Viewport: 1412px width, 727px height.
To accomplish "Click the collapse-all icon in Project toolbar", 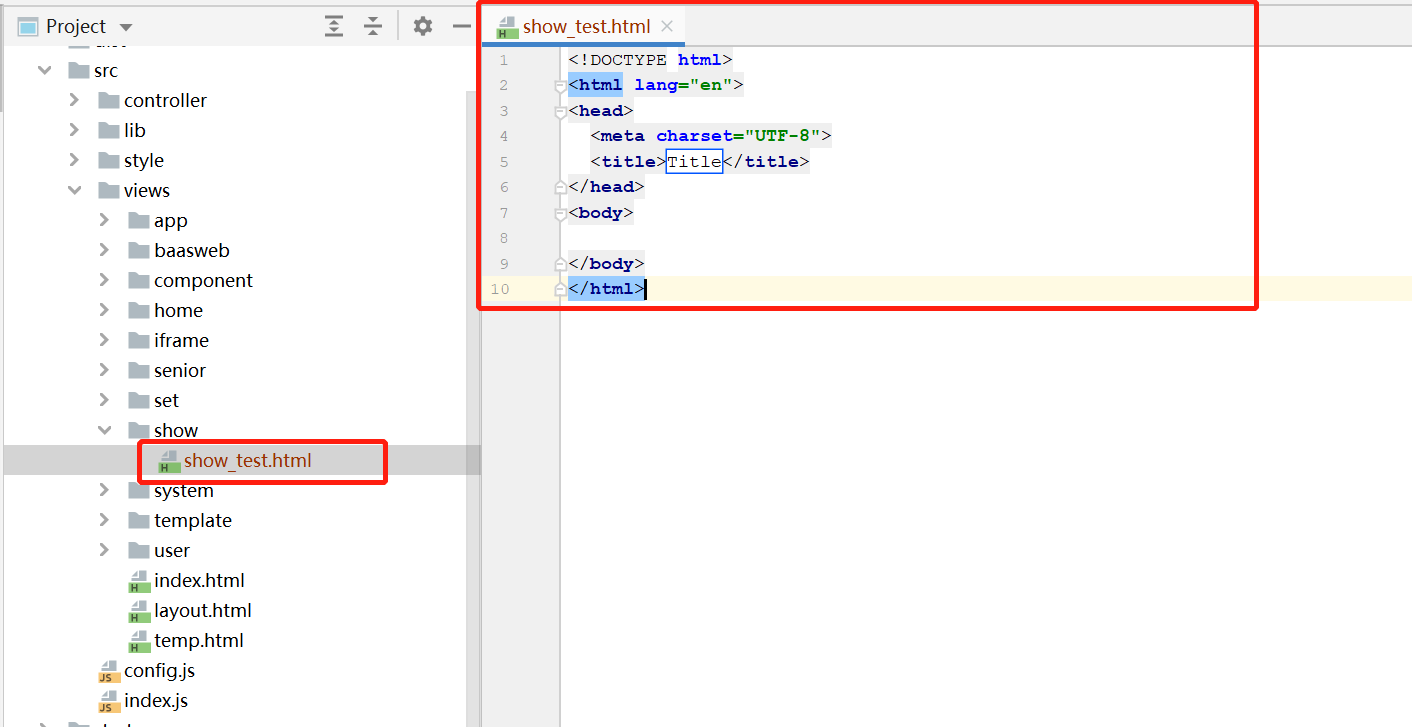I will pos(372,26).
